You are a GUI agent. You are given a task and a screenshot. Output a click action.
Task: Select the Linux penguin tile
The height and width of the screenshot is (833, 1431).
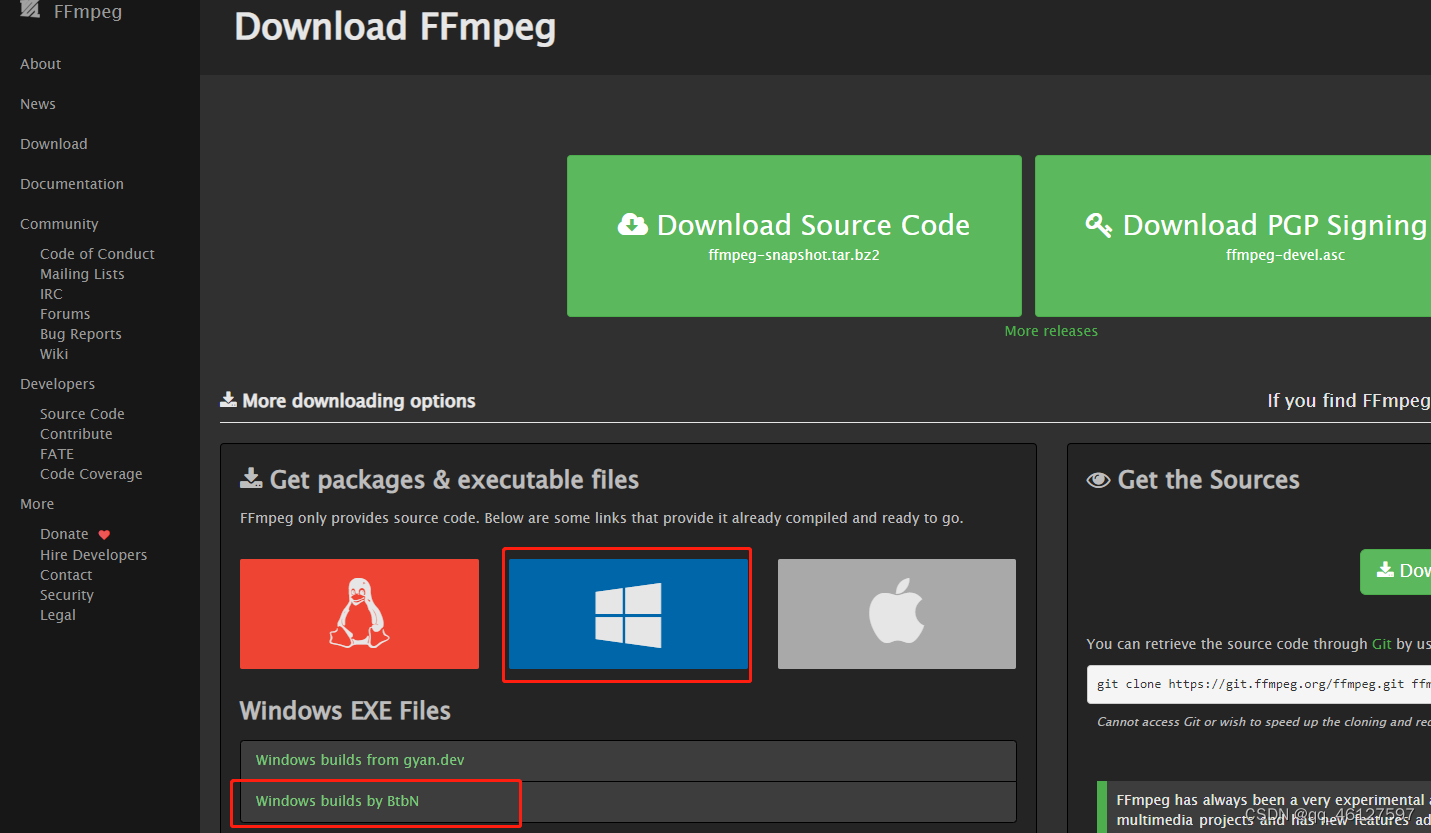(x=359, y=614)
